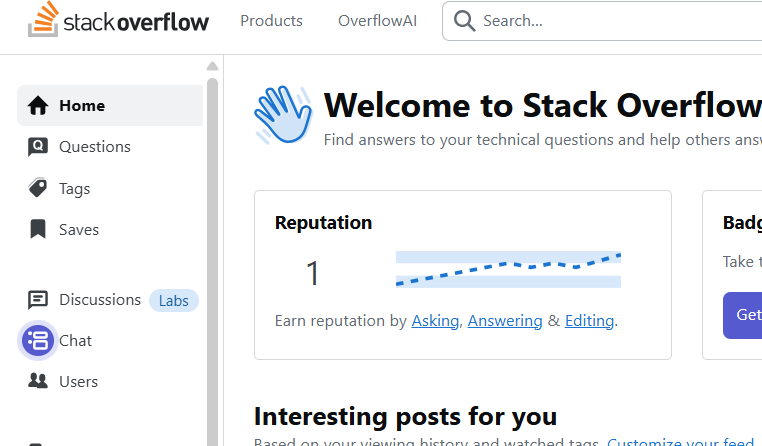Click the Users people icon
This screenshot has height=446, width=762.
38,381
